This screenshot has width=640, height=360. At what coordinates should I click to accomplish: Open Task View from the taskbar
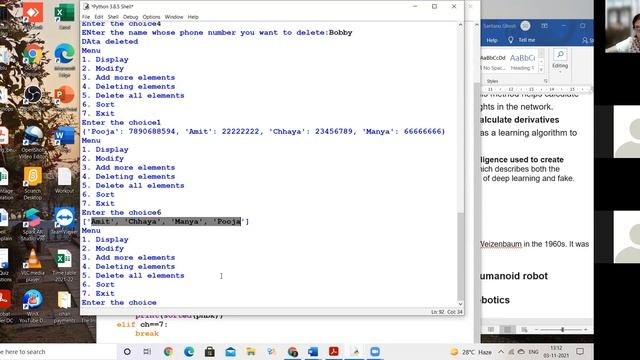[x=147, y=351]
